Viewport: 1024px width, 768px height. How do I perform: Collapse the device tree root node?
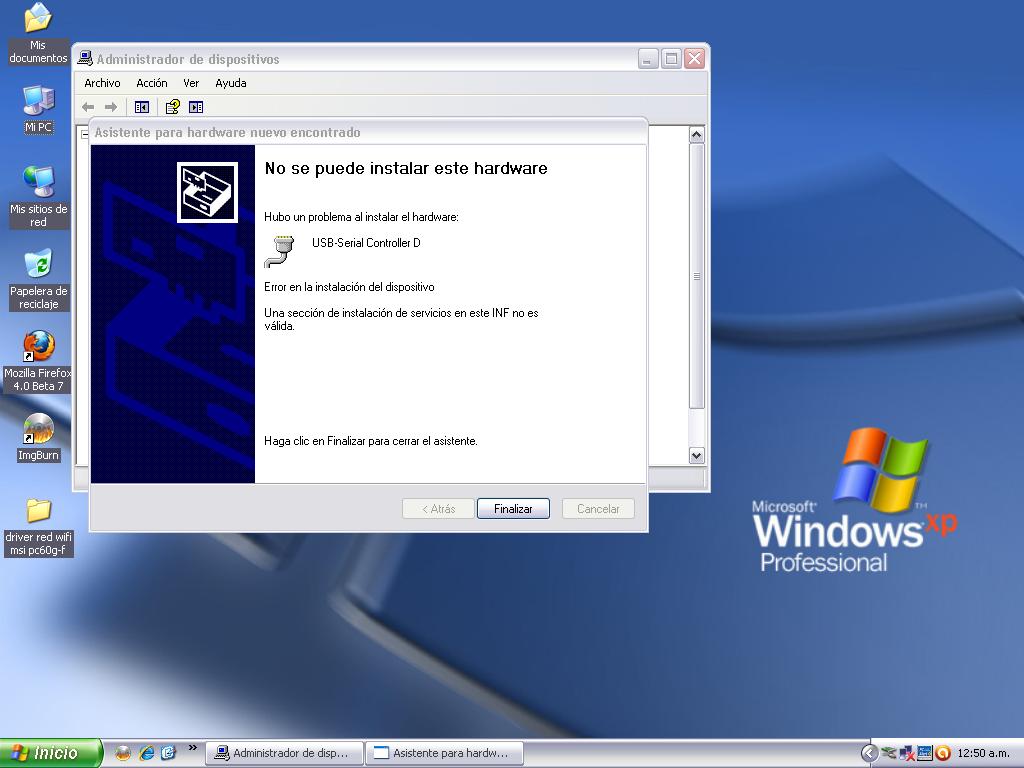86,135
